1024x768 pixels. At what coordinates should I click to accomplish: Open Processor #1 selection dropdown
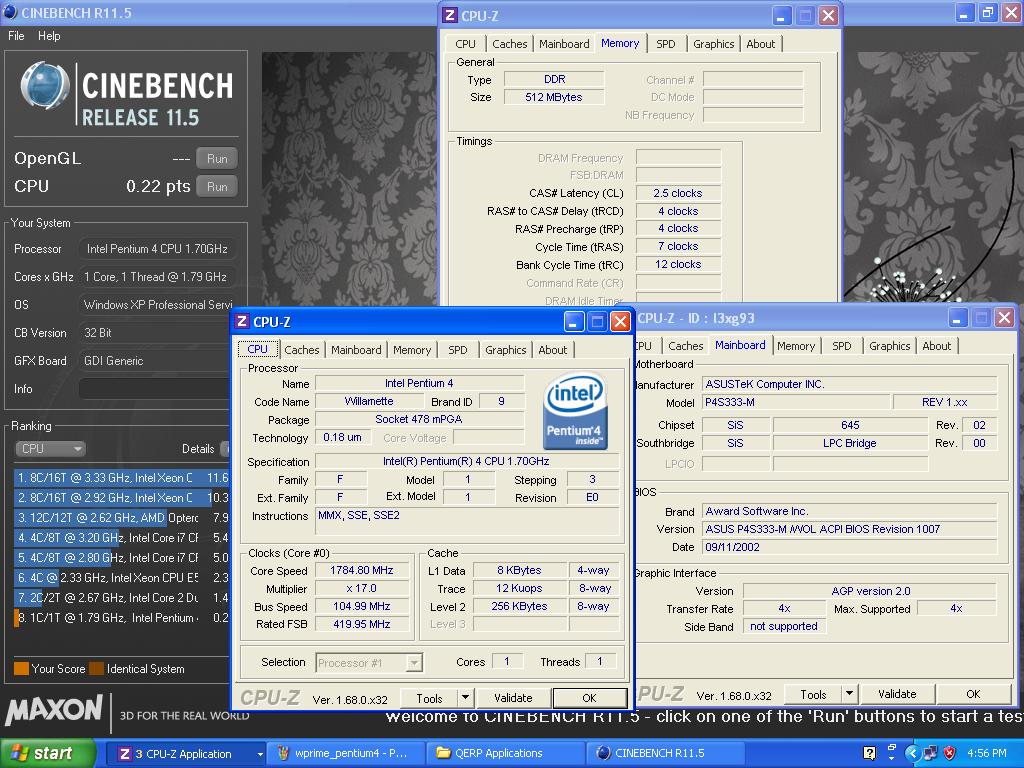369,663
